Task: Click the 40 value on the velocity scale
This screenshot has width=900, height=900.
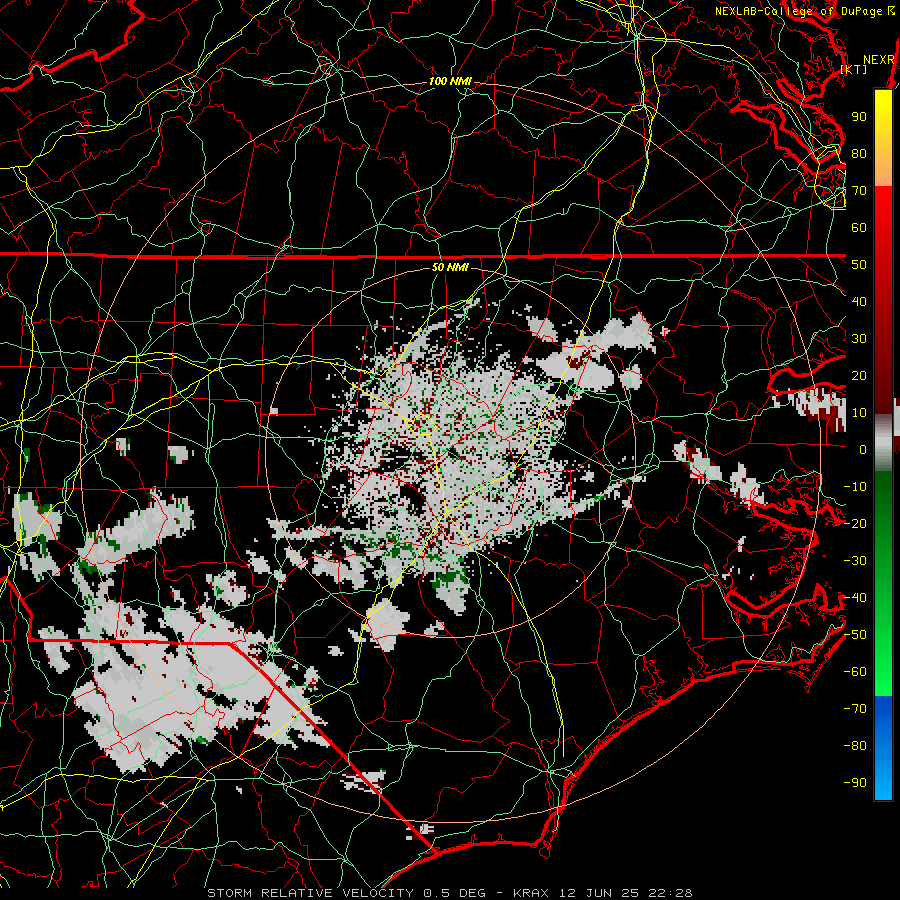Action: [x=859, y=302]
